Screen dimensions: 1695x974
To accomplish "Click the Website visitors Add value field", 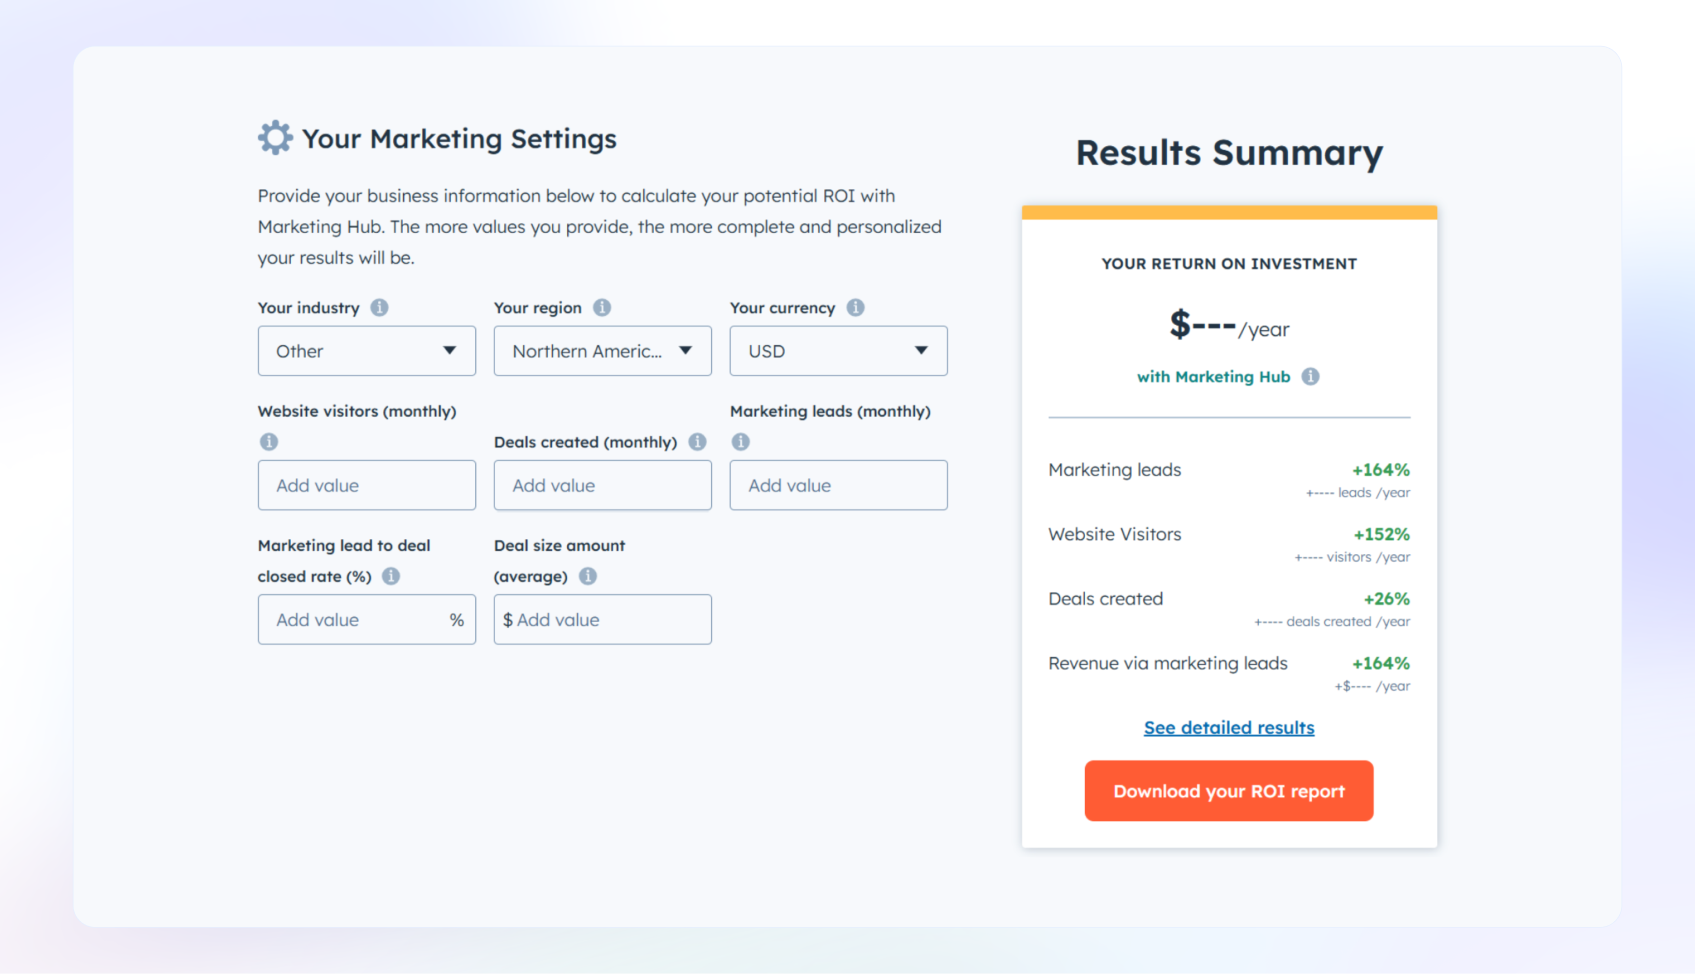I will [x=366, y=485].
